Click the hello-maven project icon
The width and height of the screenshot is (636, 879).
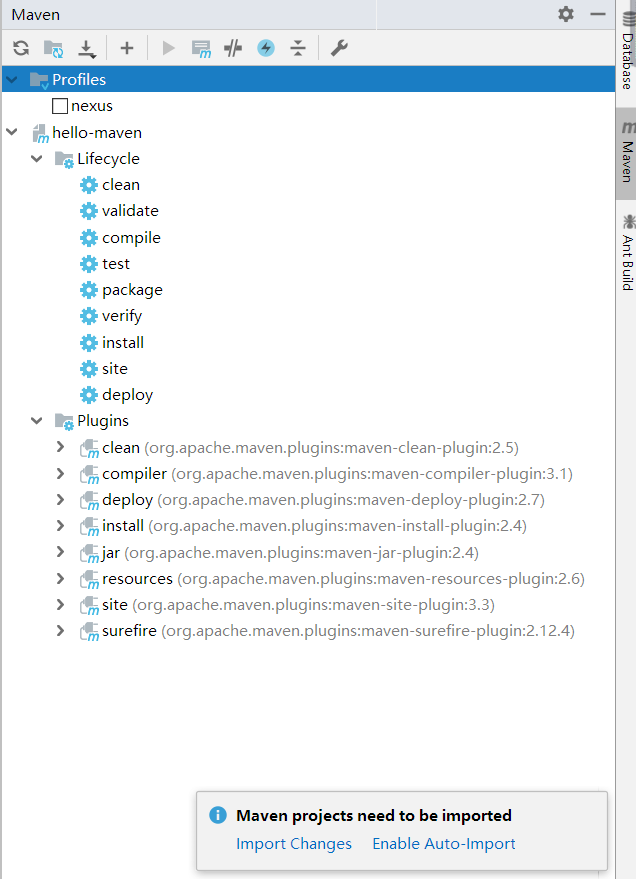[40, 133]
